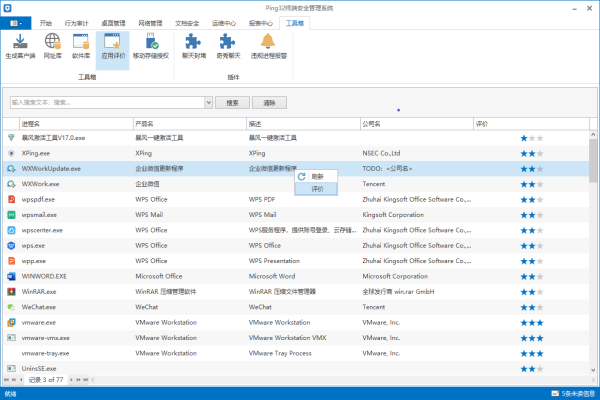Click the wpsmail.exe green icon

11,215
